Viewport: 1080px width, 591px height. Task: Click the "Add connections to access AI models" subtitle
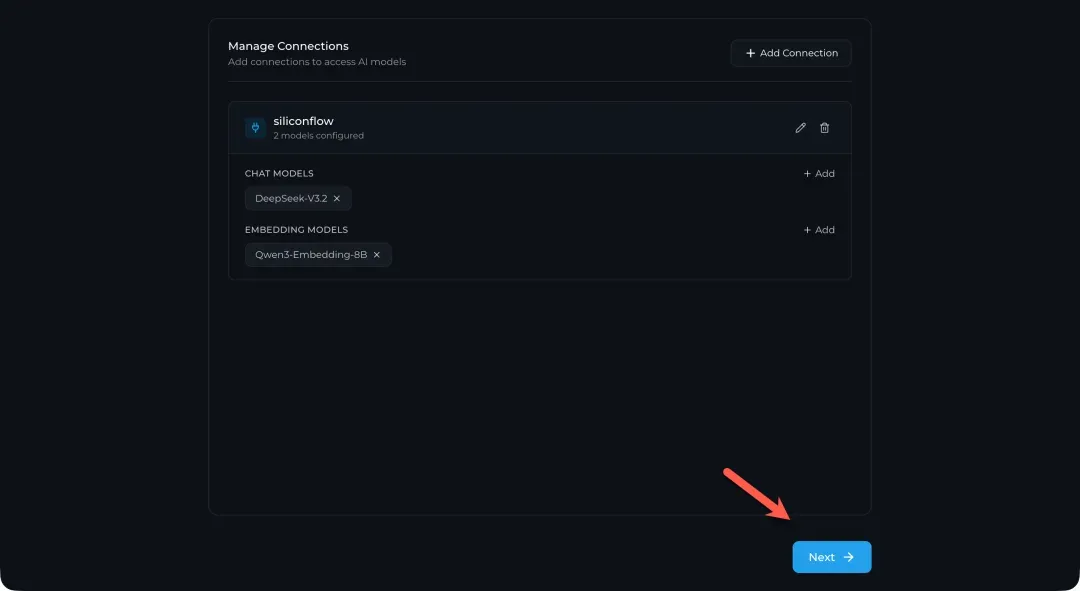point(317,62)
